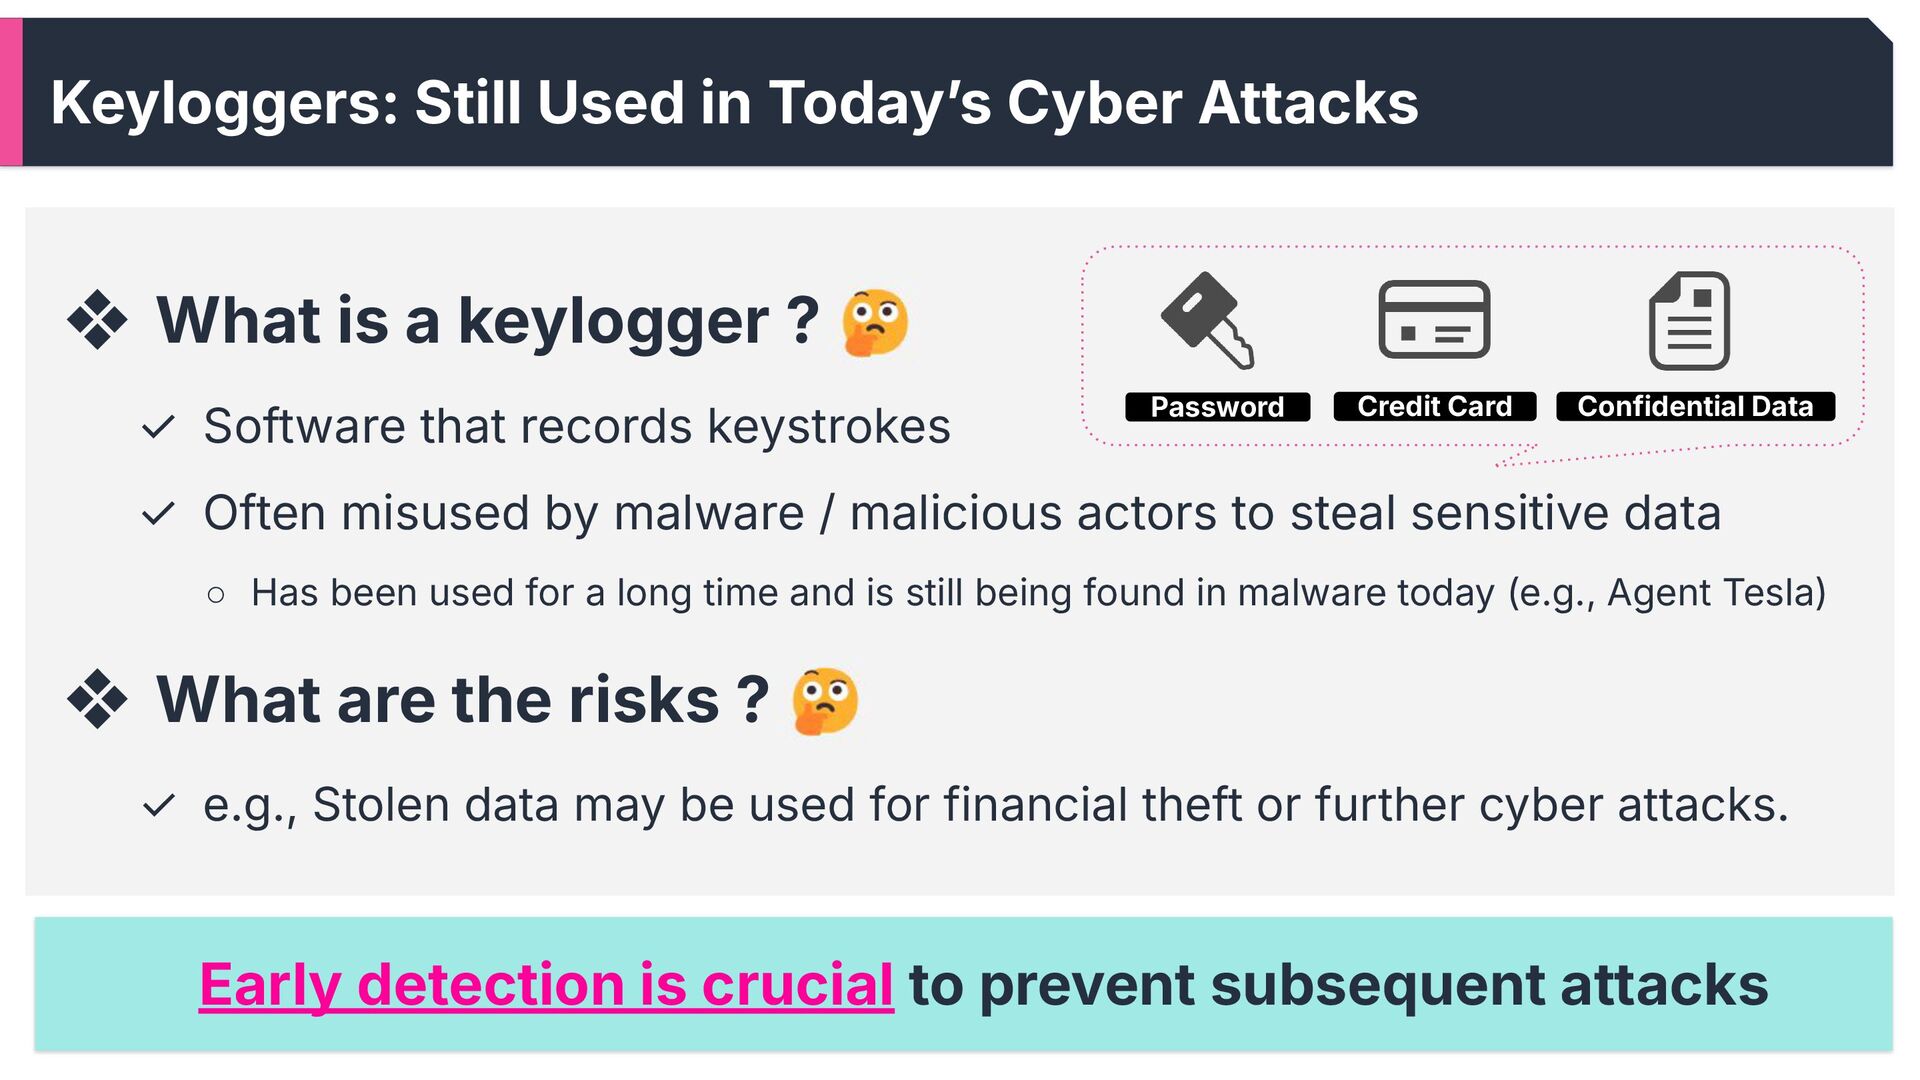The width and height of the screenshot is (1920, 1080).
Task: Click the thinking emoji beside 'What are the risks ?'
Action: [x=825, y=701]
